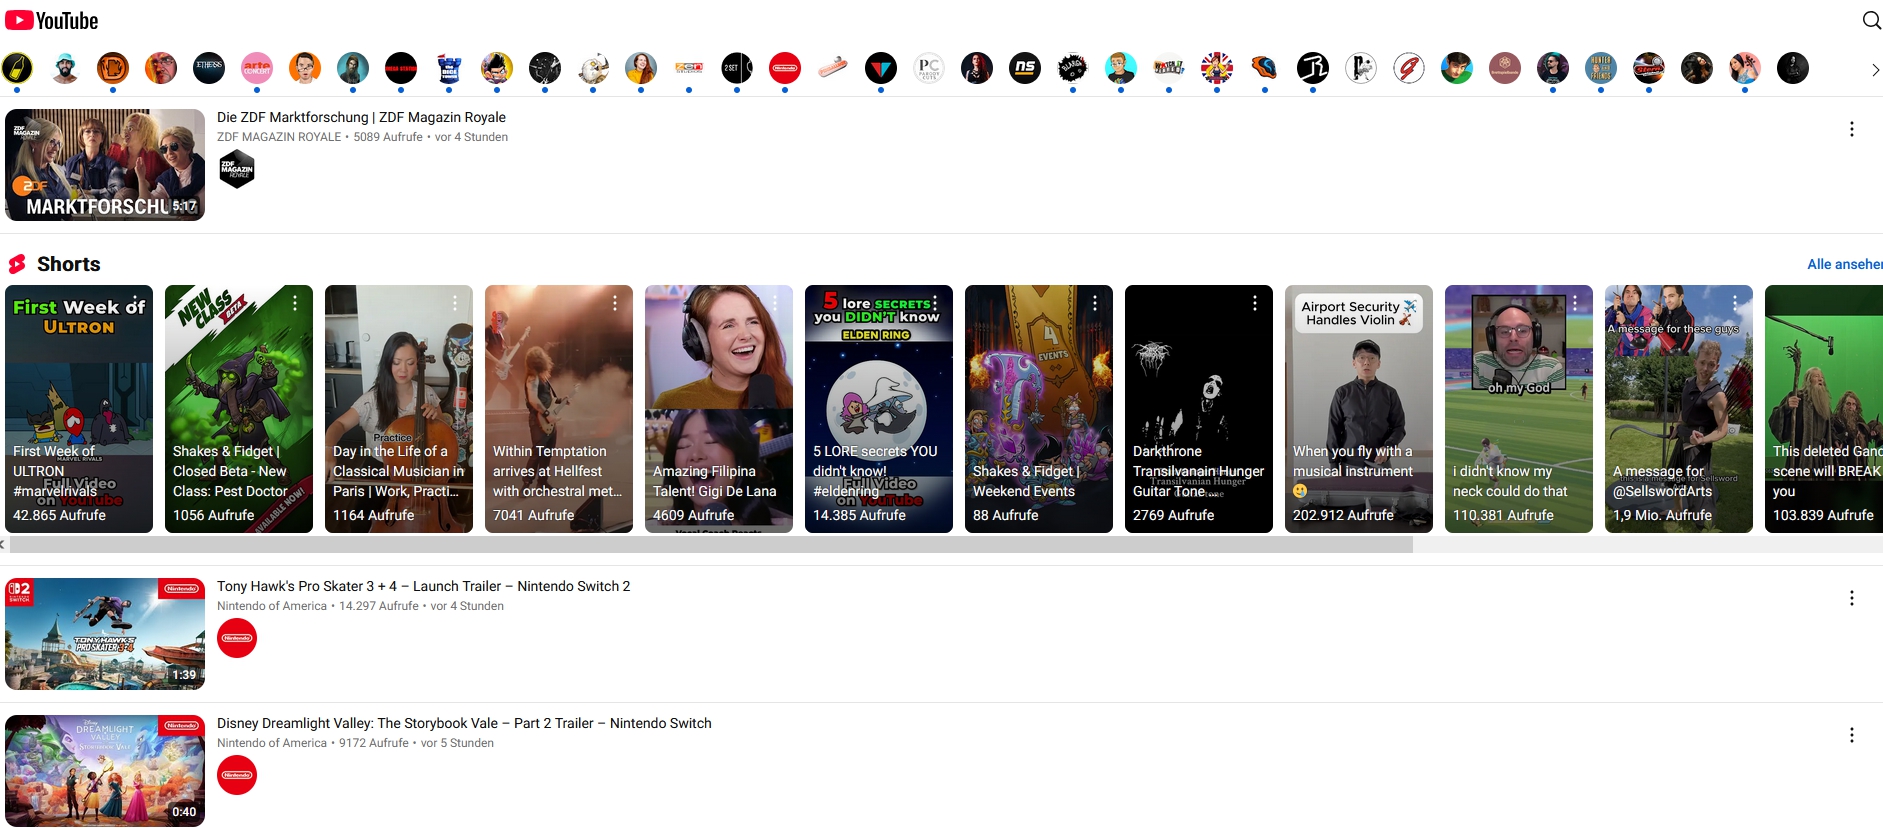Open the YouTube logo home link
The width and height of the screenshot is (1883, 828).
52,20
